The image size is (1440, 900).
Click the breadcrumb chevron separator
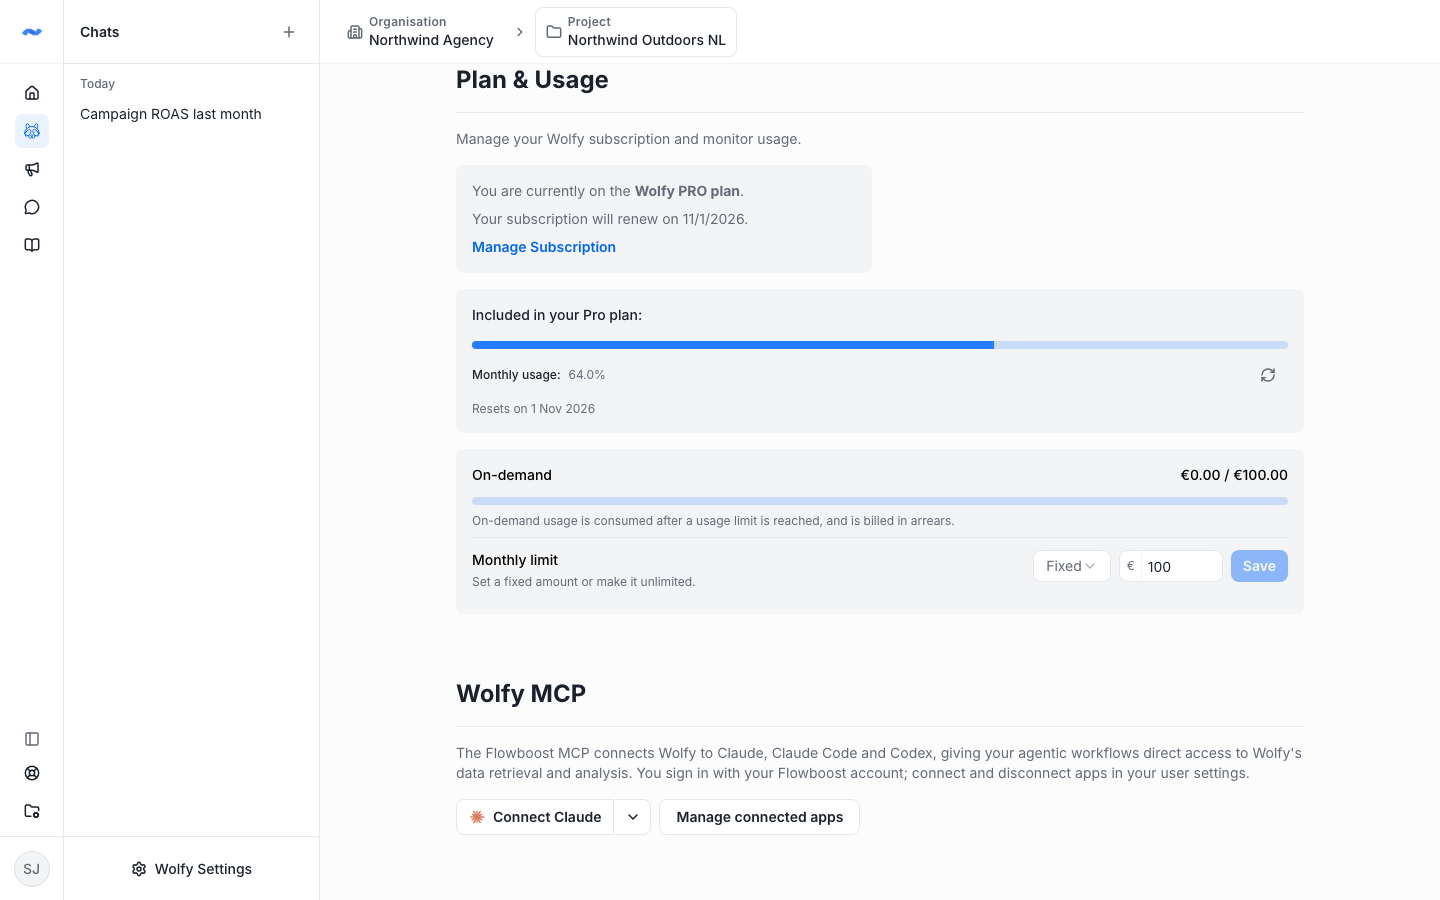tap(520, 32)
